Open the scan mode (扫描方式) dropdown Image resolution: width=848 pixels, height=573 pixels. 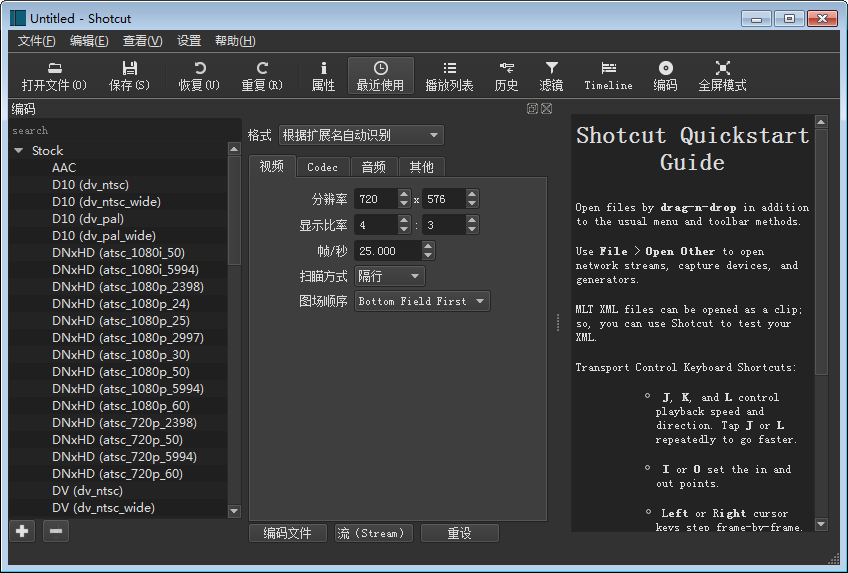pyautogui.click(x=389, y=276)
